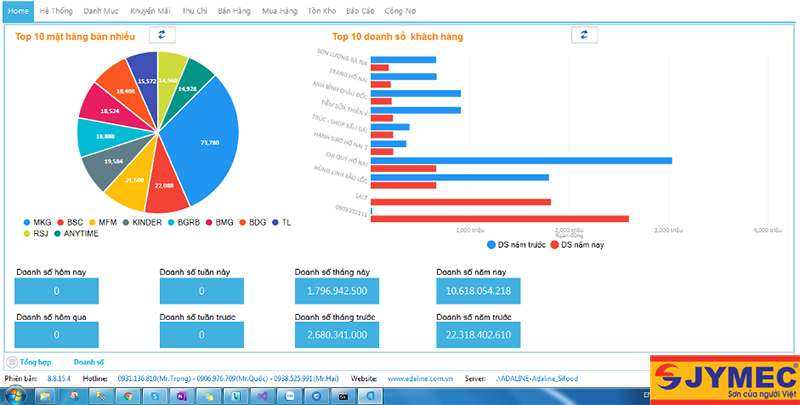
Task: Click the Doanh số link at bottom
Action: pos(89,361)
